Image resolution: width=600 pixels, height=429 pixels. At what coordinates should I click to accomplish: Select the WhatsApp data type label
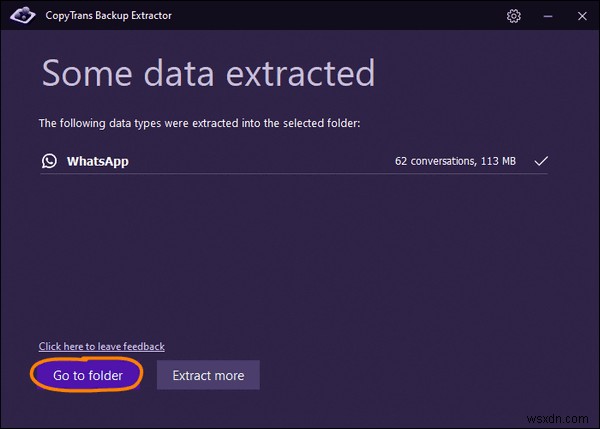coord(98,161)
